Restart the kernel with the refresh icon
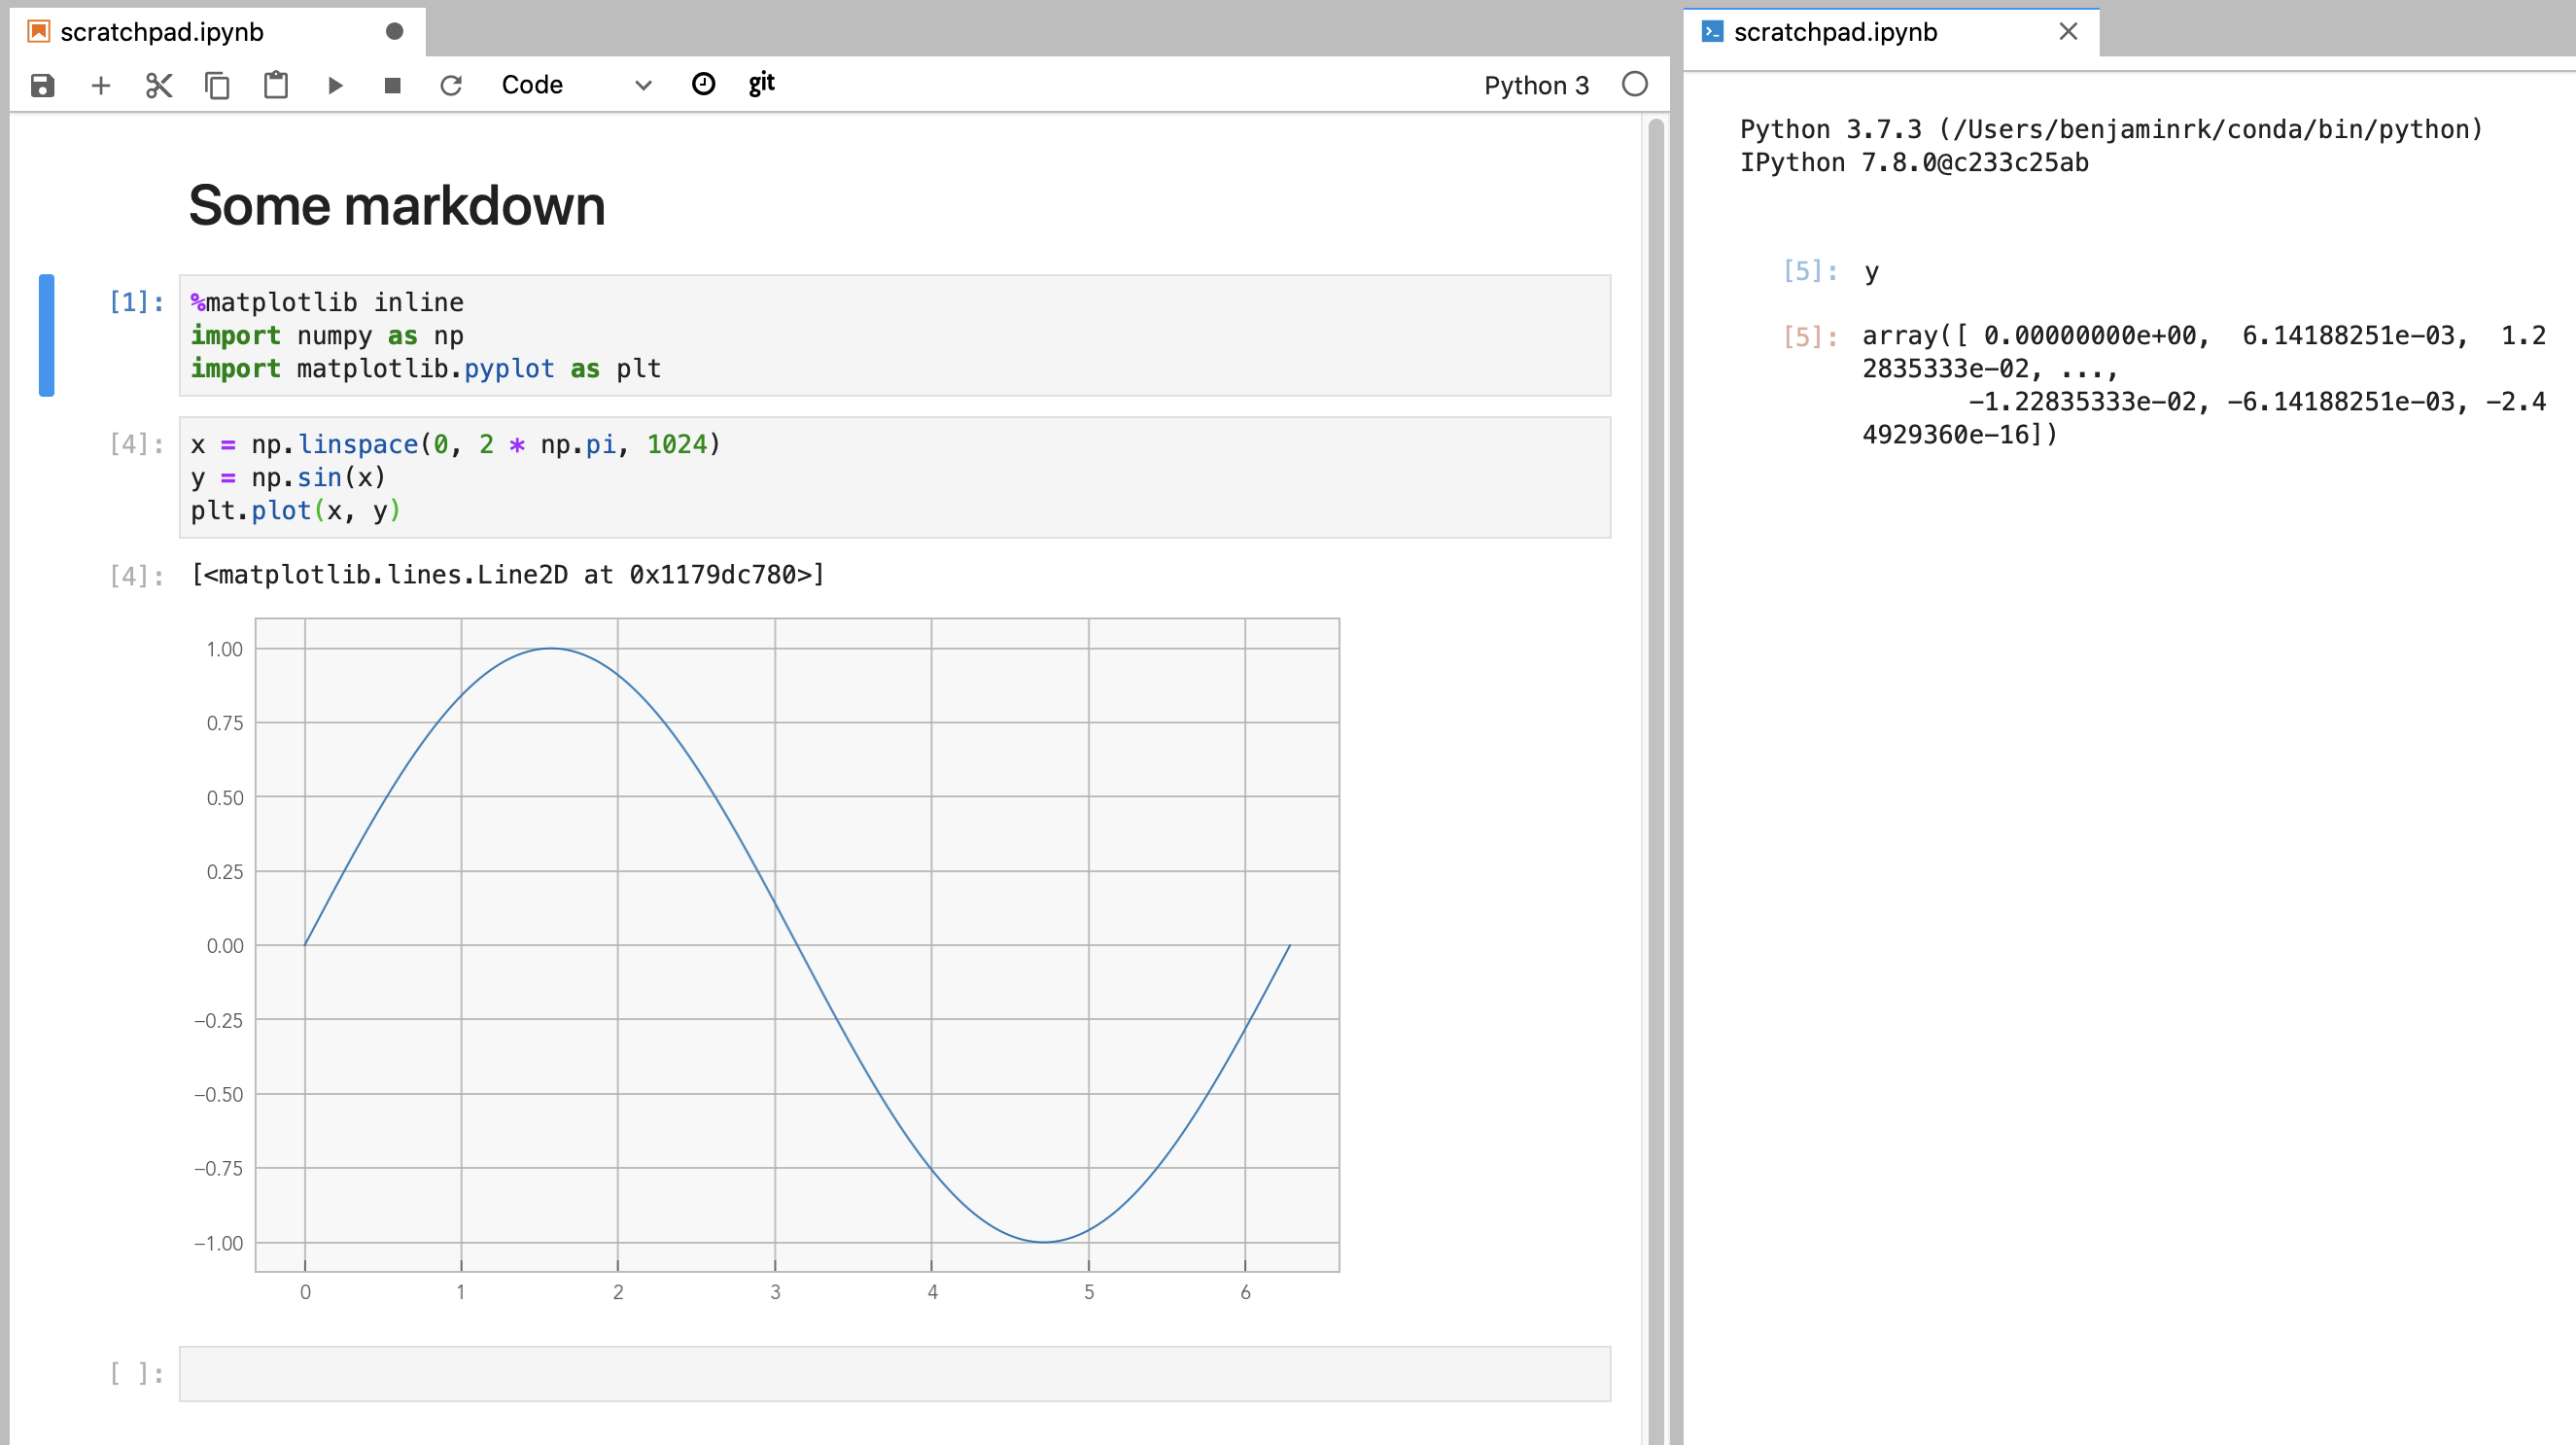2576x1445 pixels. (451, 85)
